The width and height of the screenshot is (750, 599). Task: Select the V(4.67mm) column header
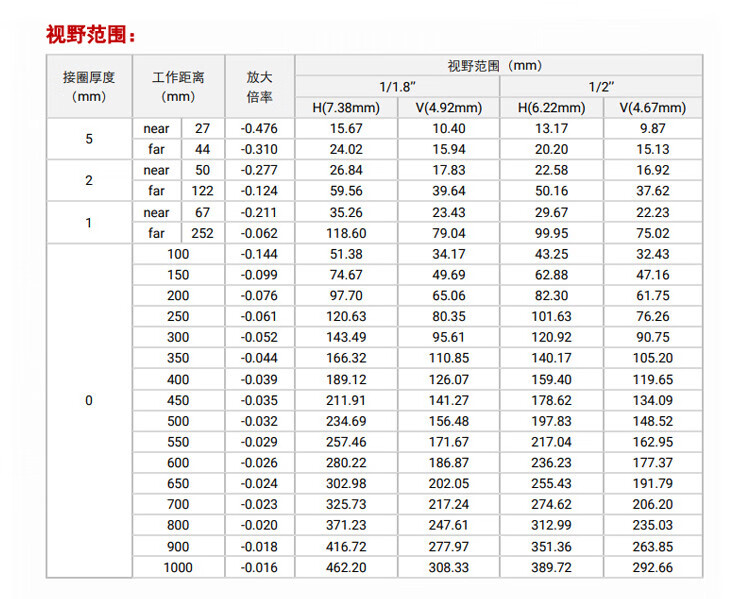pyautogui.click(x=653, y=108)
